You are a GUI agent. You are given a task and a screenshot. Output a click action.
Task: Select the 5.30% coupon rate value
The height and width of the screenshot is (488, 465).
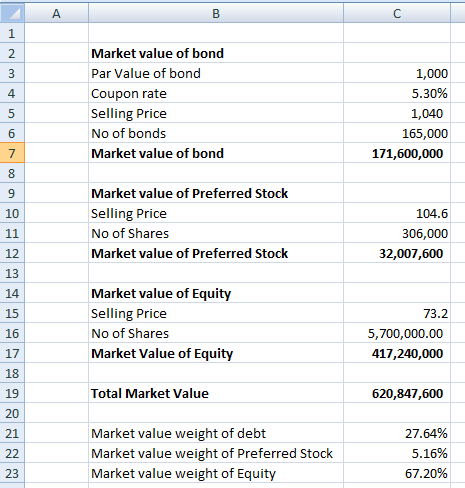(x=397, y=93)
